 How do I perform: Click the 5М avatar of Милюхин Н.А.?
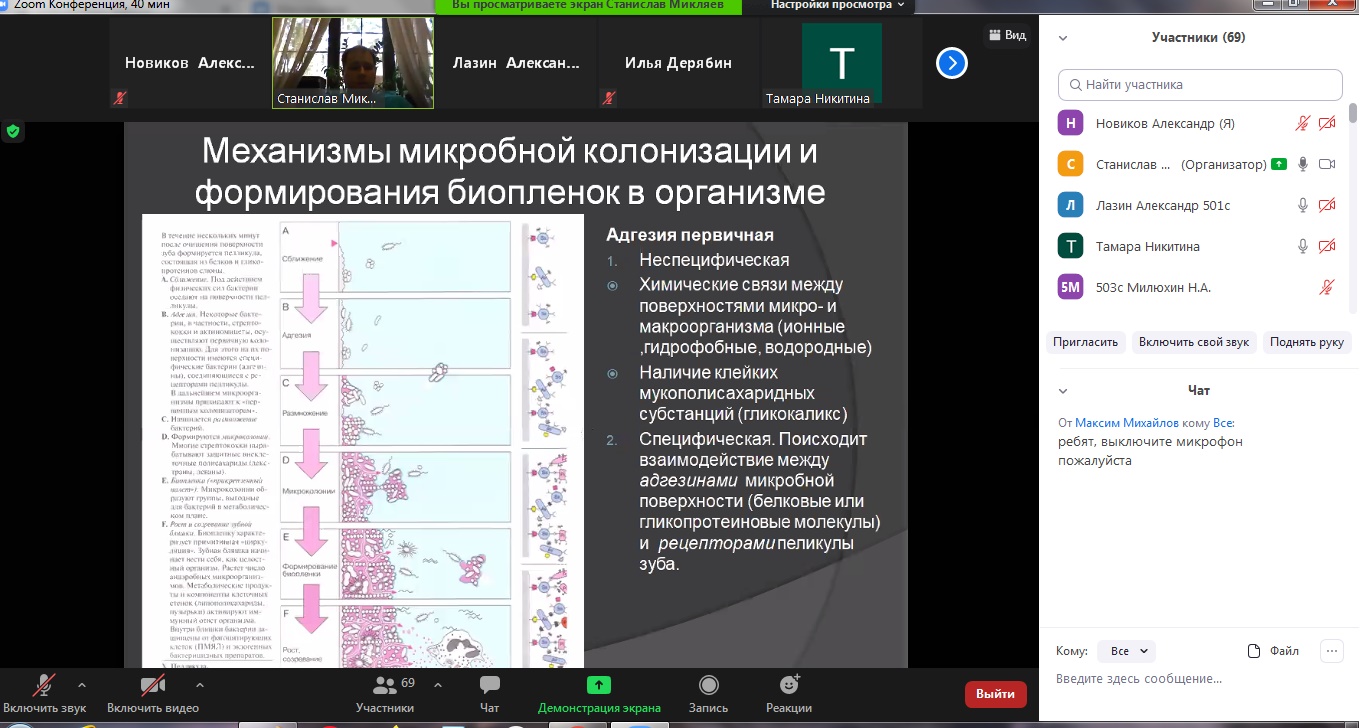click(x=1071, y=287)
